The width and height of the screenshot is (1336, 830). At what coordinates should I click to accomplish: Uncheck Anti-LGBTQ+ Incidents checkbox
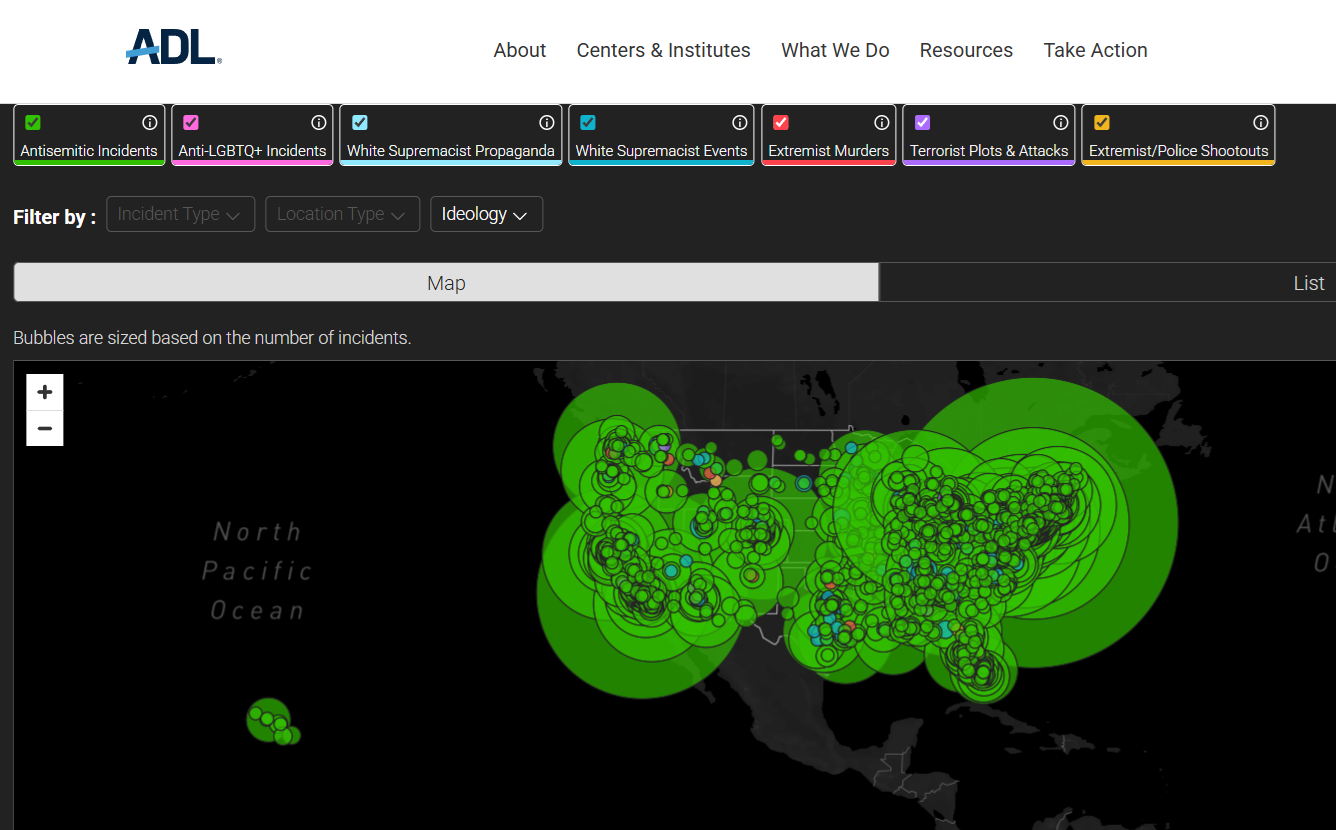click(x=191, y=123)
